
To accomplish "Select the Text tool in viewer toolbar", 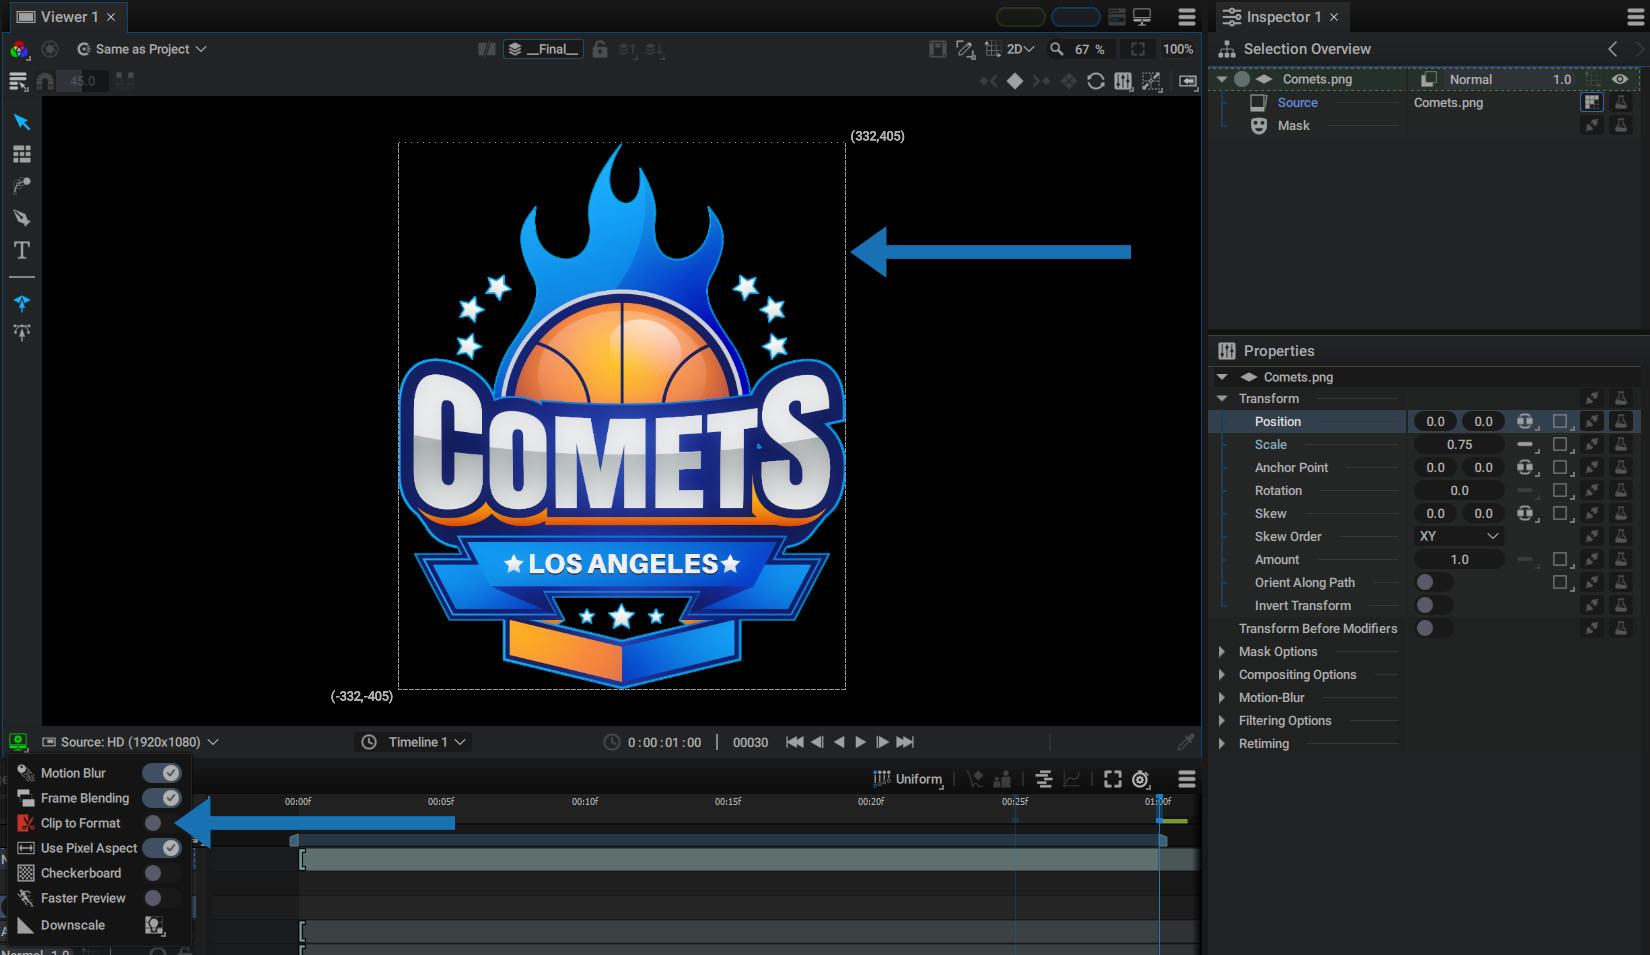I will tap(21, 250).
